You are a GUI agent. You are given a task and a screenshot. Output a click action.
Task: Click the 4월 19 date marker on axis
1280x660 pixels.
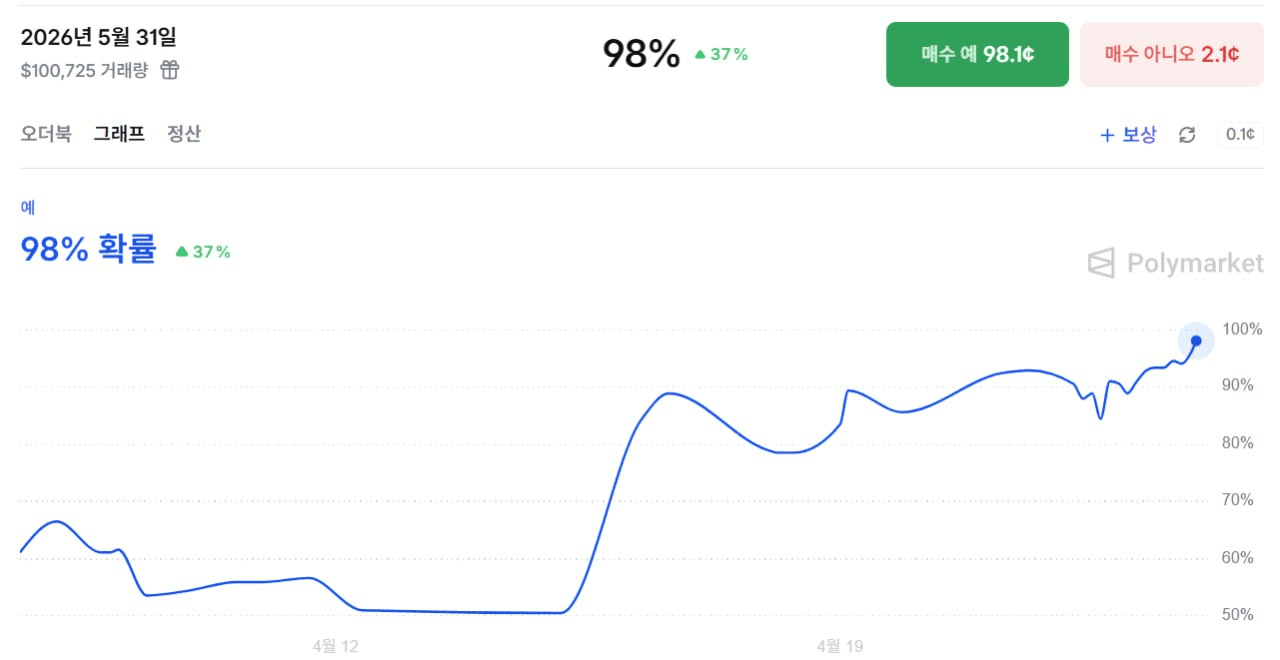click(840, 646)
